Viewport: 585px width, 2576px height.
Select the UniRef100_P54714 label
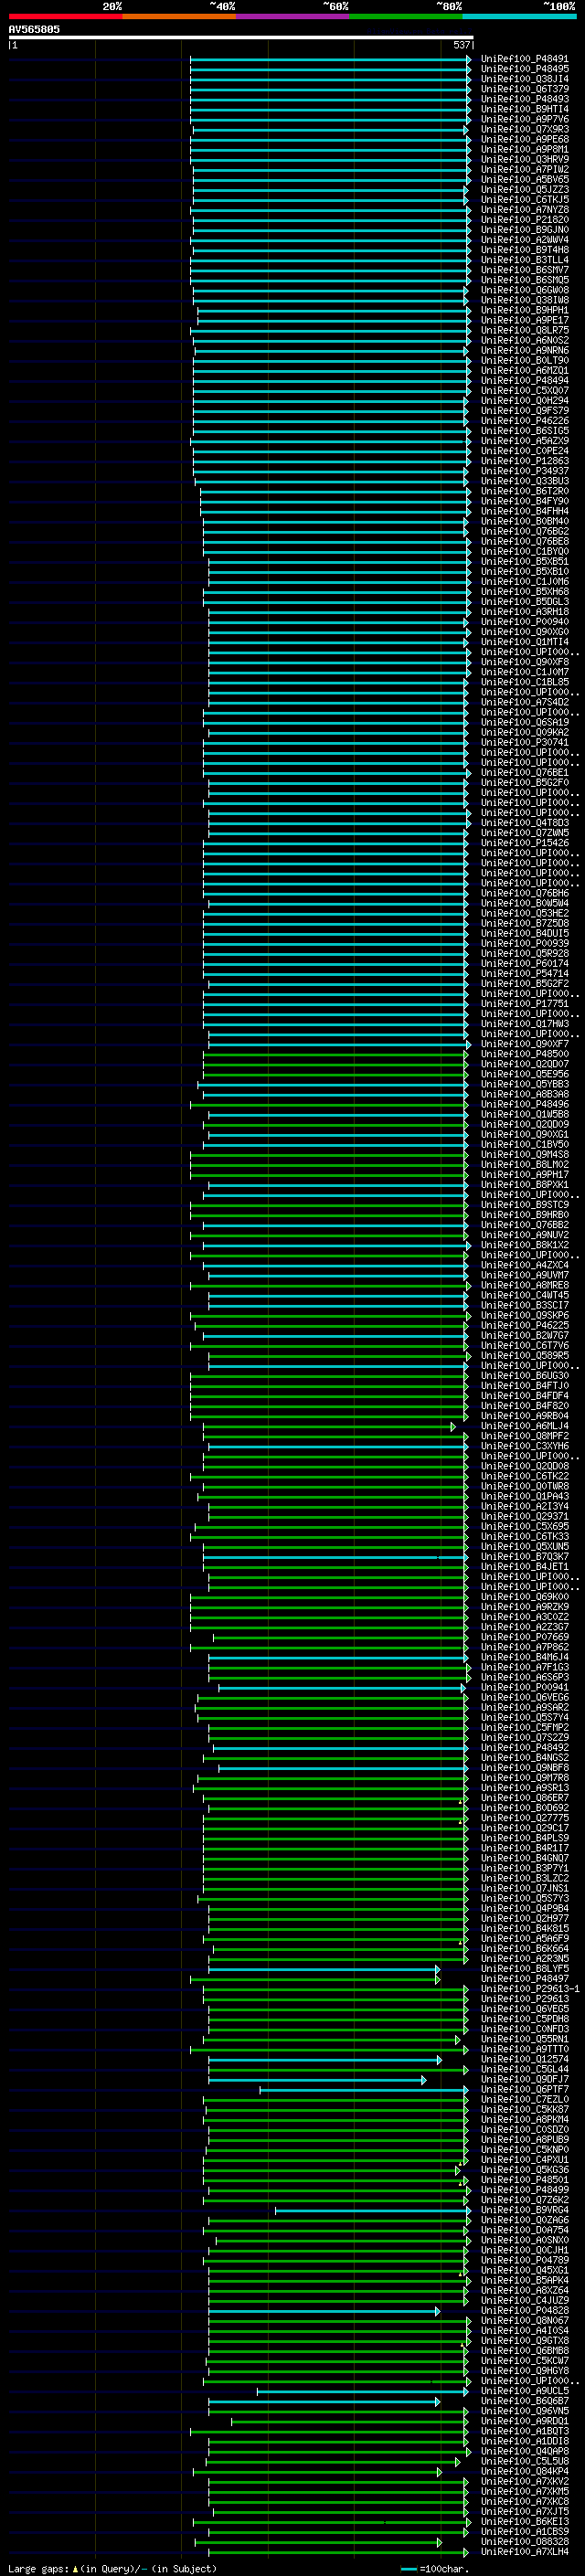pyautogui.click(x=524, y=973)
